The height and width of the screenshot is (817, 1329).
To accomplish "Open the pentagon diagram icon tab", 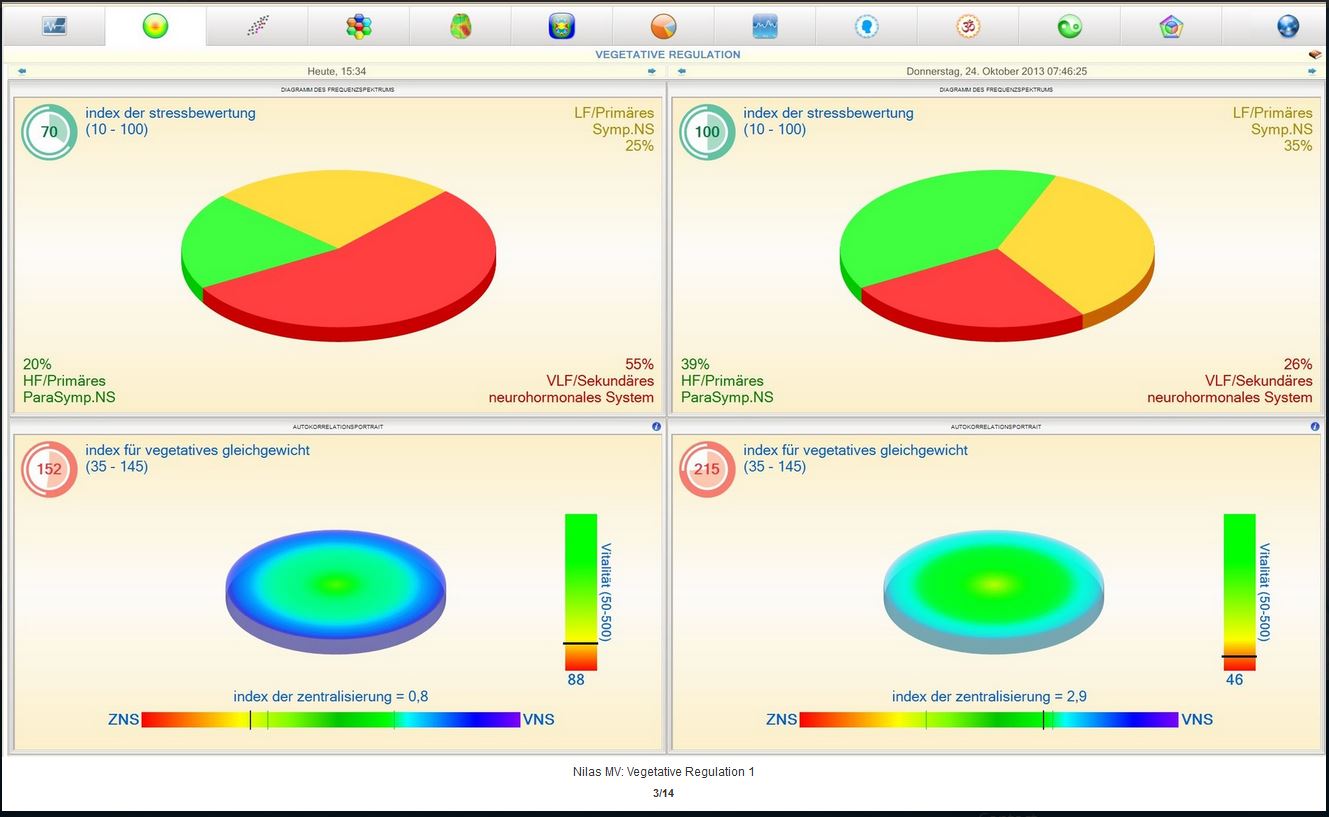I will 1171,26.
